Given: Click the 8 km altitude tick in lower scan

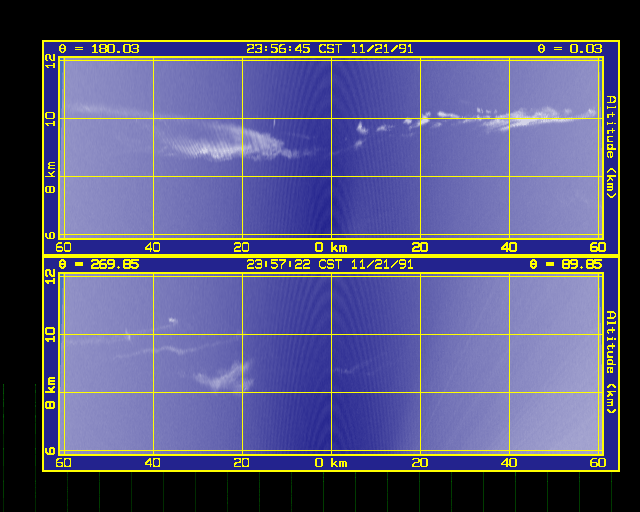Looking at the screenshot, I should [51, 392].
